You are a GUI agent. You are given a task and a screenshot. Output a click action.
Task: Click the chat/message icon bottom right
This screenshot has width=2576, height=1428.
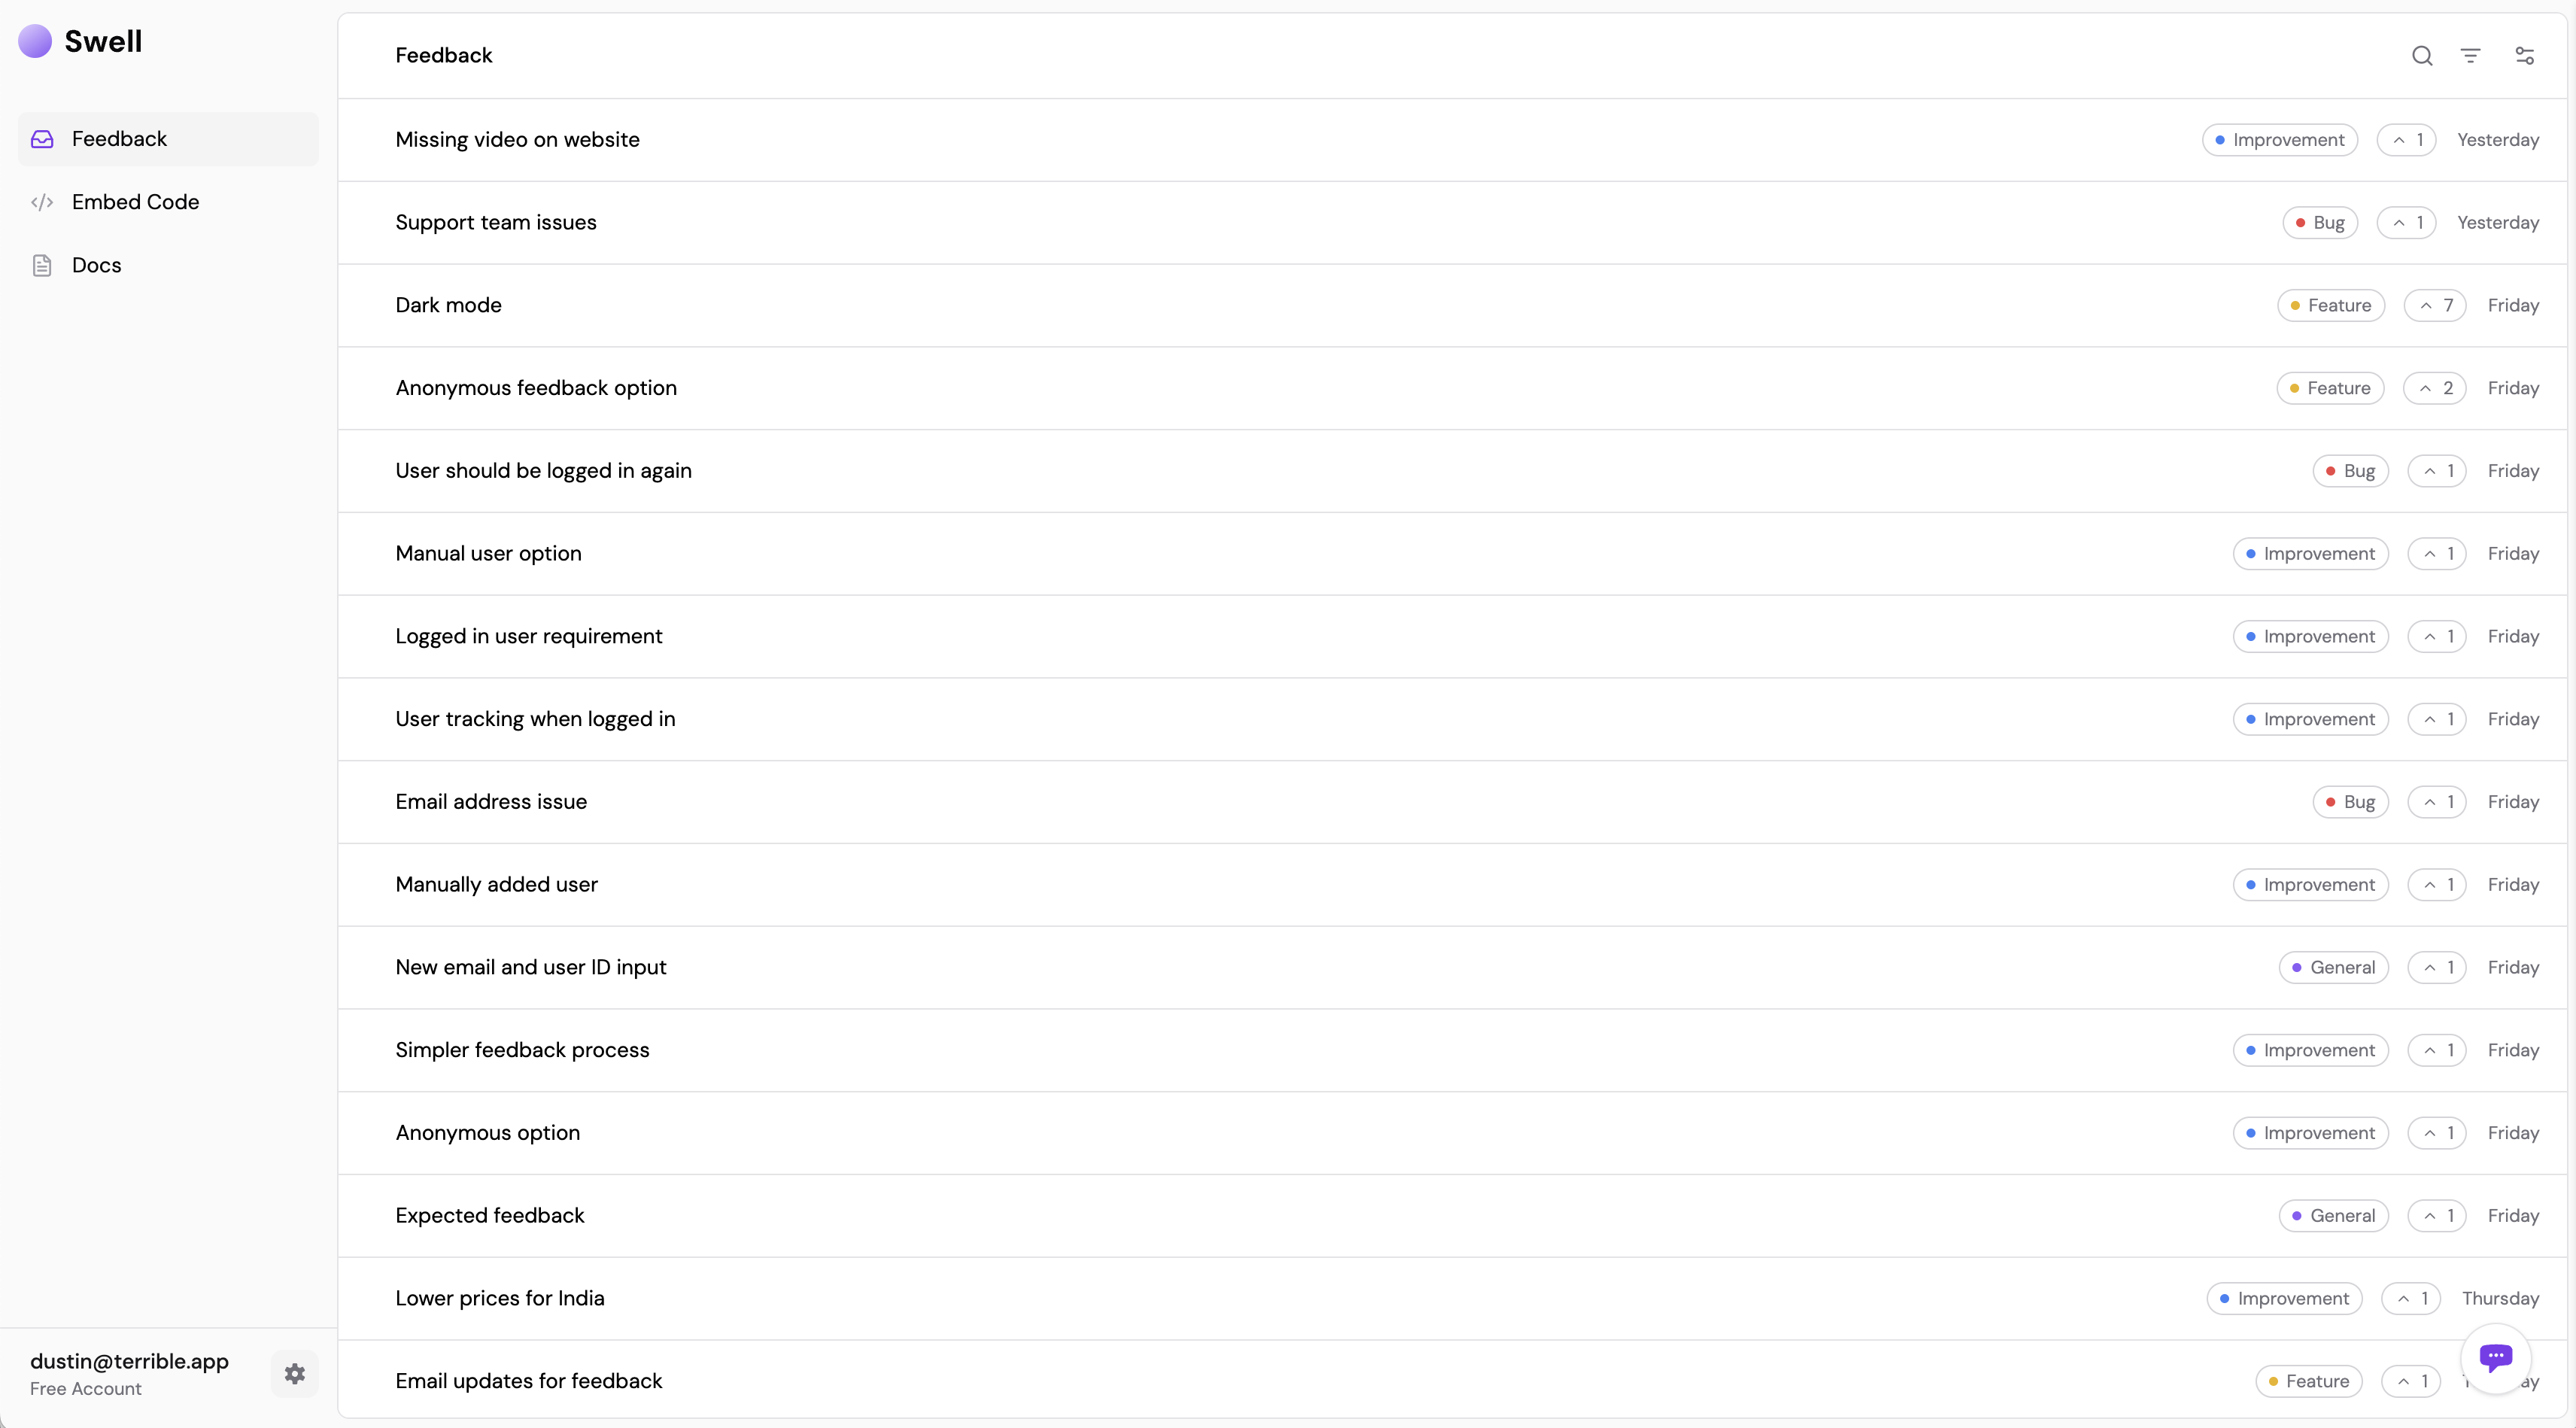[2497, 1356]
